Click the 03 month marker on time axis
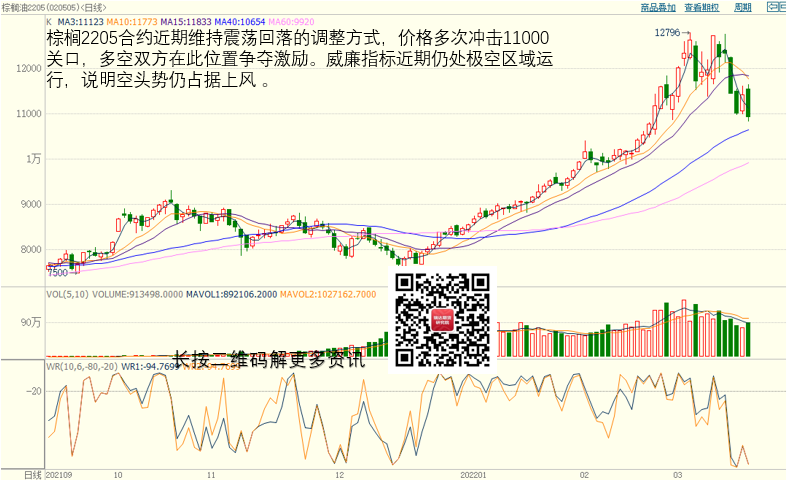797x498 pixels. (x=677, y=475)
